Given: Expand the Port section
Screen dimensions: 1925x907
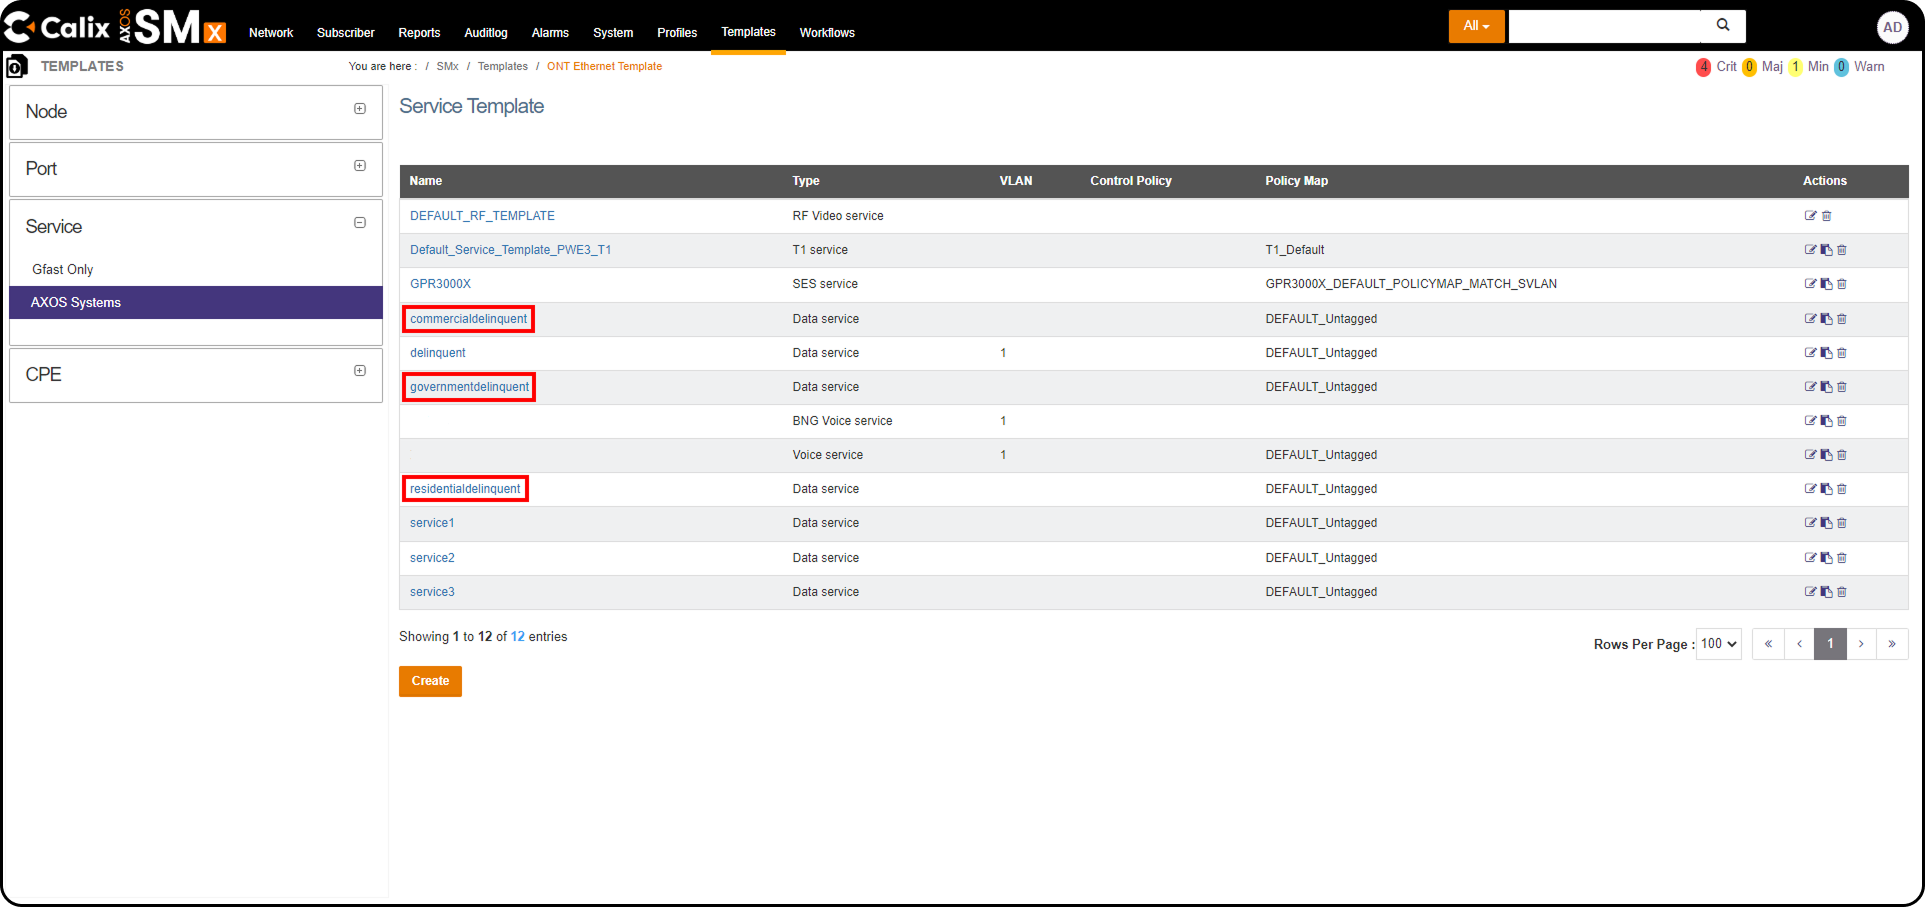Looking at the screenshot, I should (x=360, y=166).
